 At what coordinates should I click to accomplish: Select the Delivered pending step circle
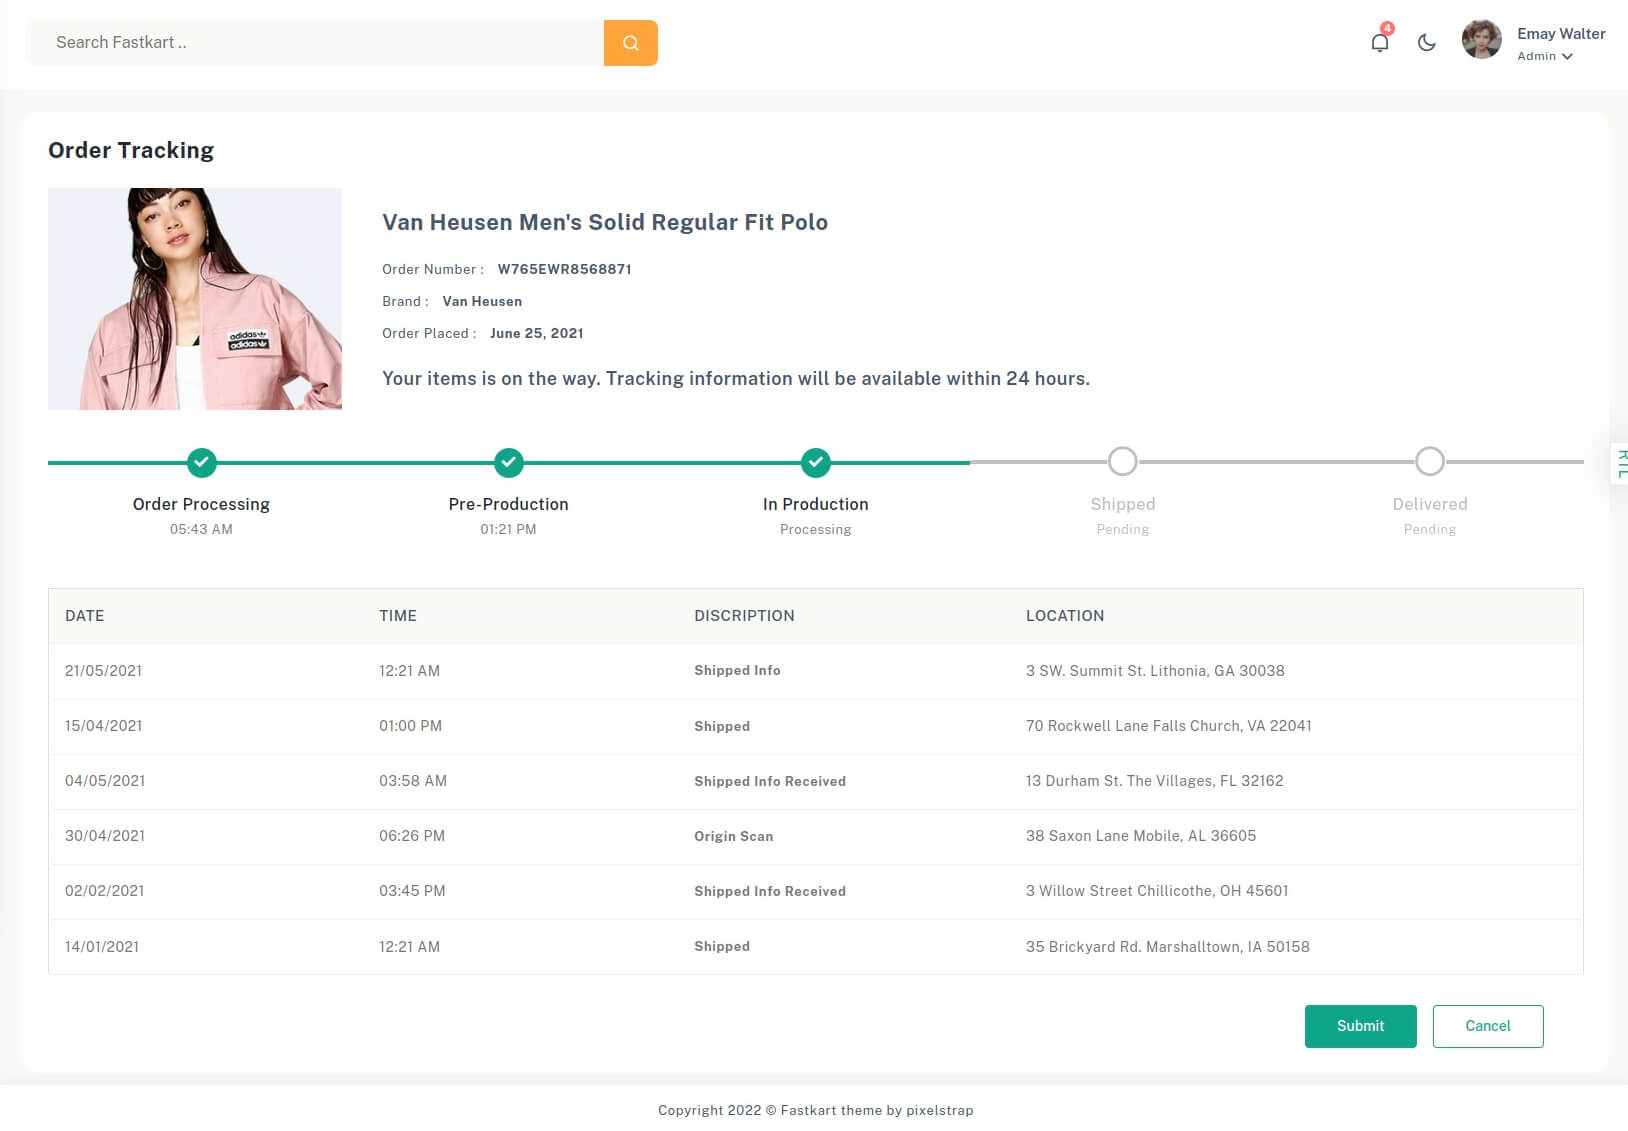click(1429, 462)
